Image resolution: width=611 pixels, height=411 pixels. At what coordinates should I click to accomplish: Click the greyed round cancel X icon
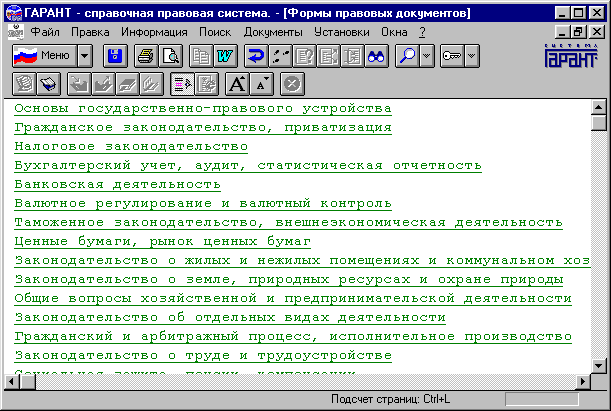pyautogui.click(x=292, y=84)
